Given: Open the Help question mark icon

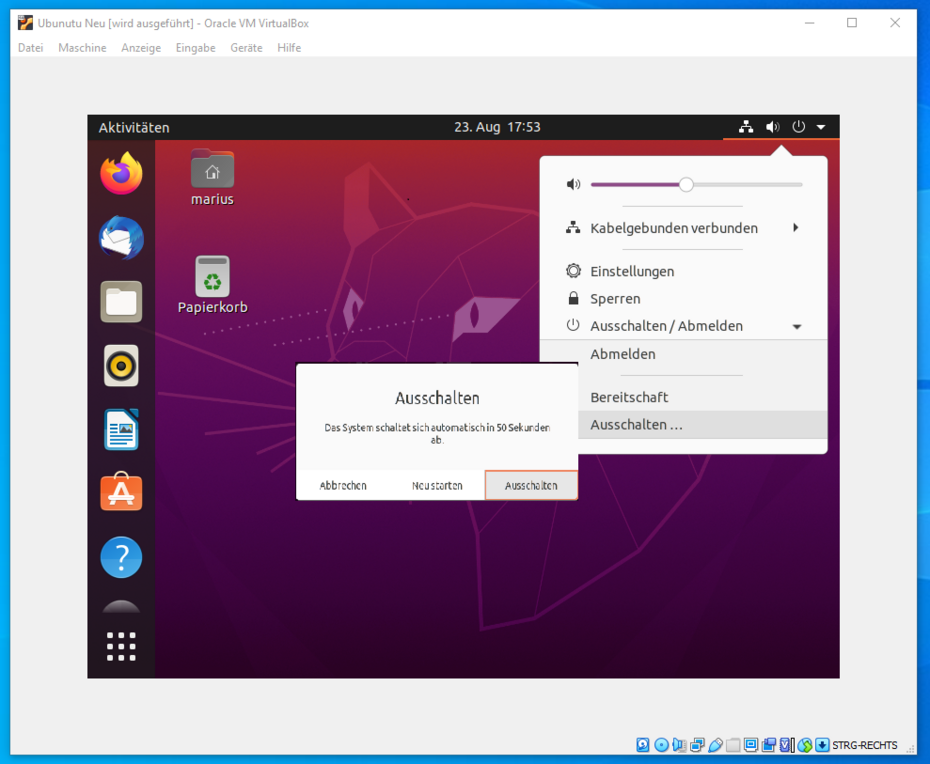Looking at the screenshot, I should tap(121, 557).
